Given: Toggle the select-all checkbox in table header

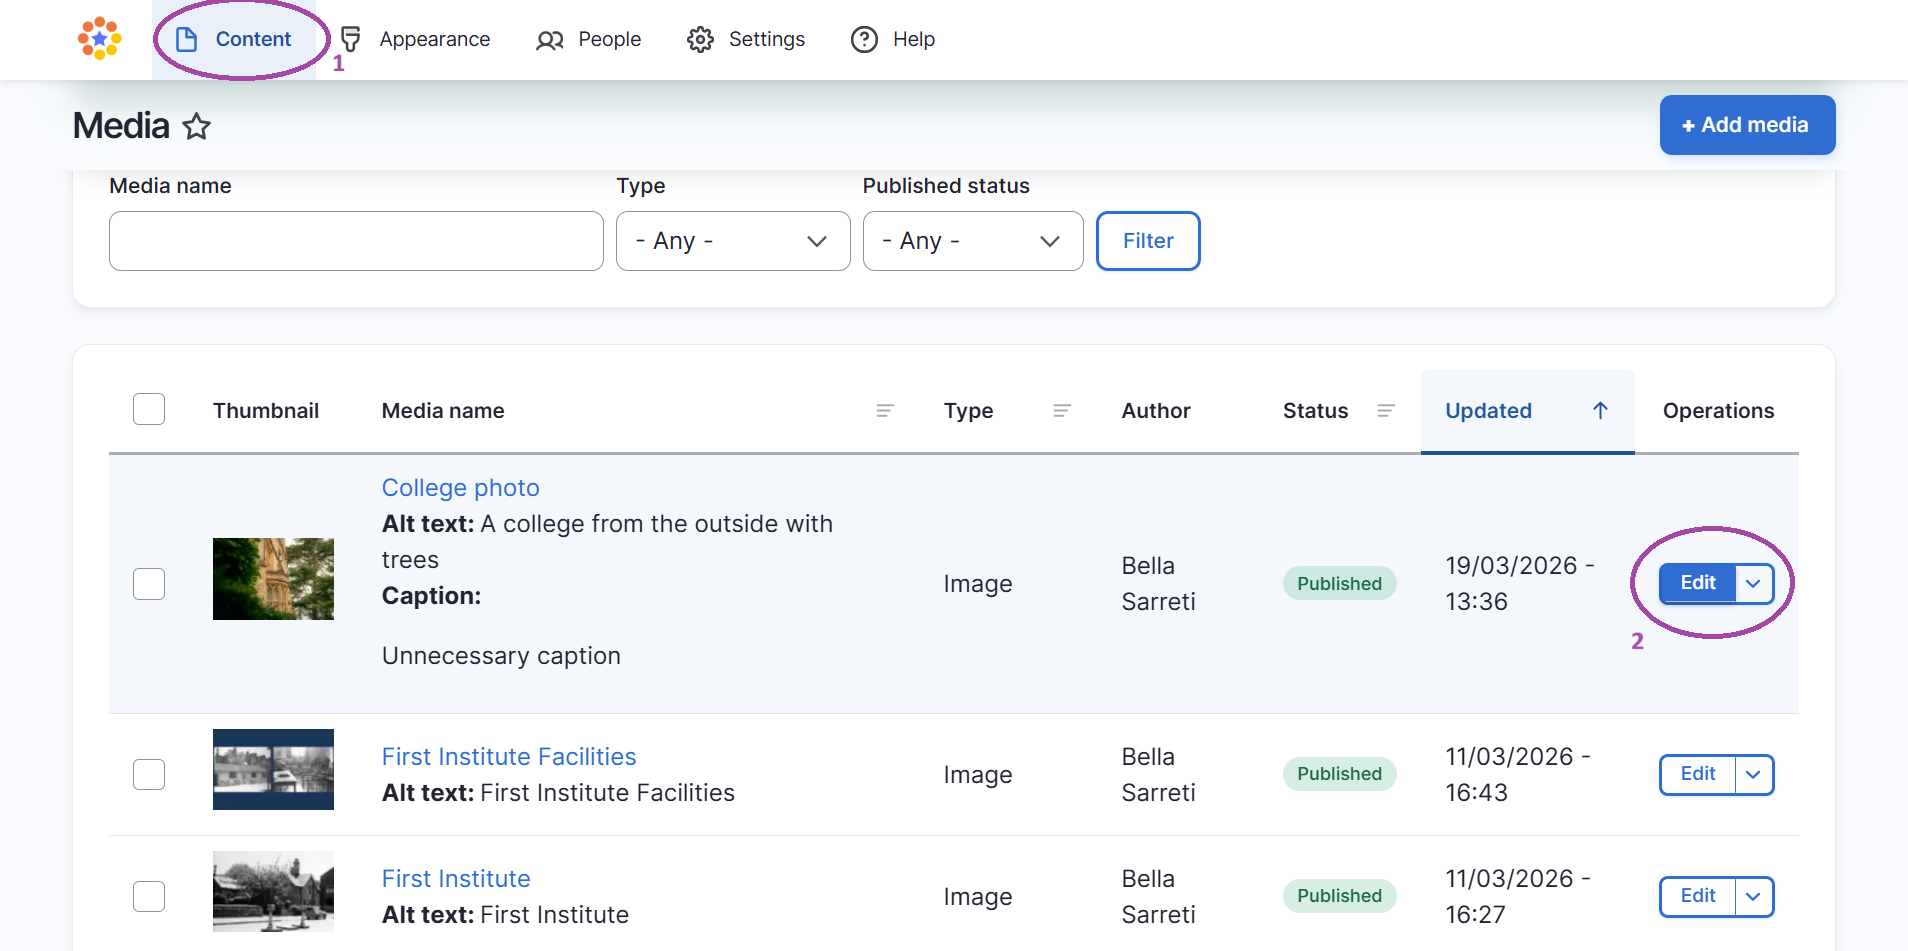Looking at the screenshot, I should pyautogui.click(x=148, y=409).
